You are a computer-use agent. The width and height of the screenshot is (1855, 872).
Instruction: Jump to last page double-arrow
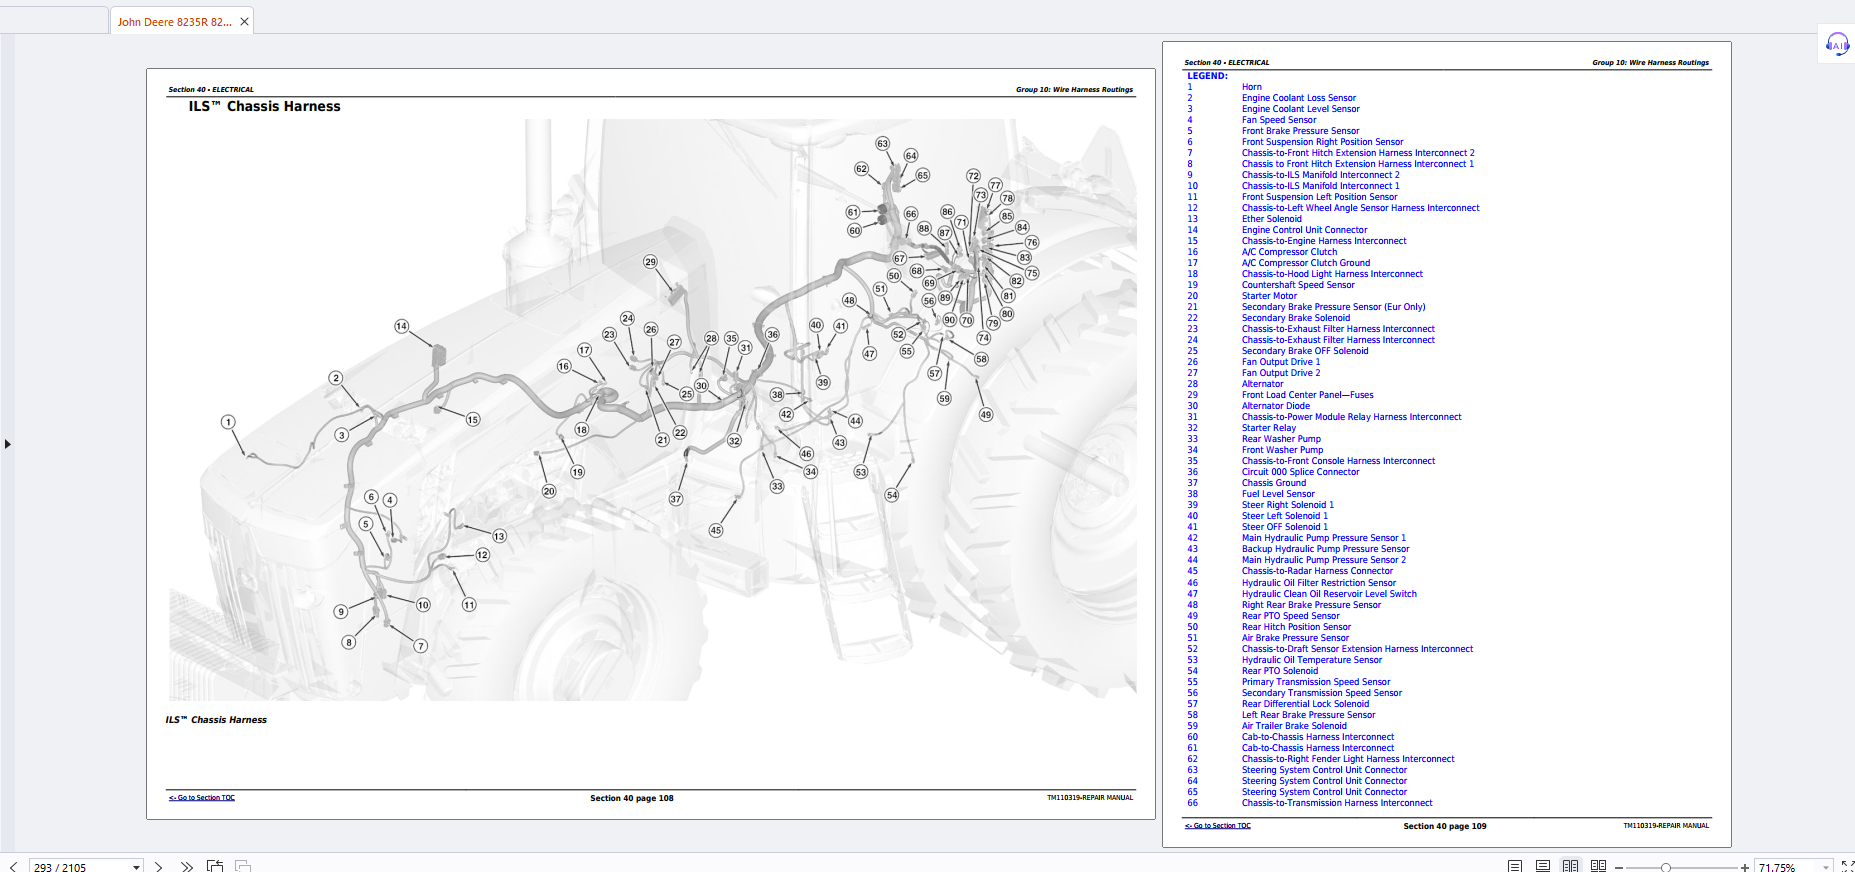click(187, 866)
